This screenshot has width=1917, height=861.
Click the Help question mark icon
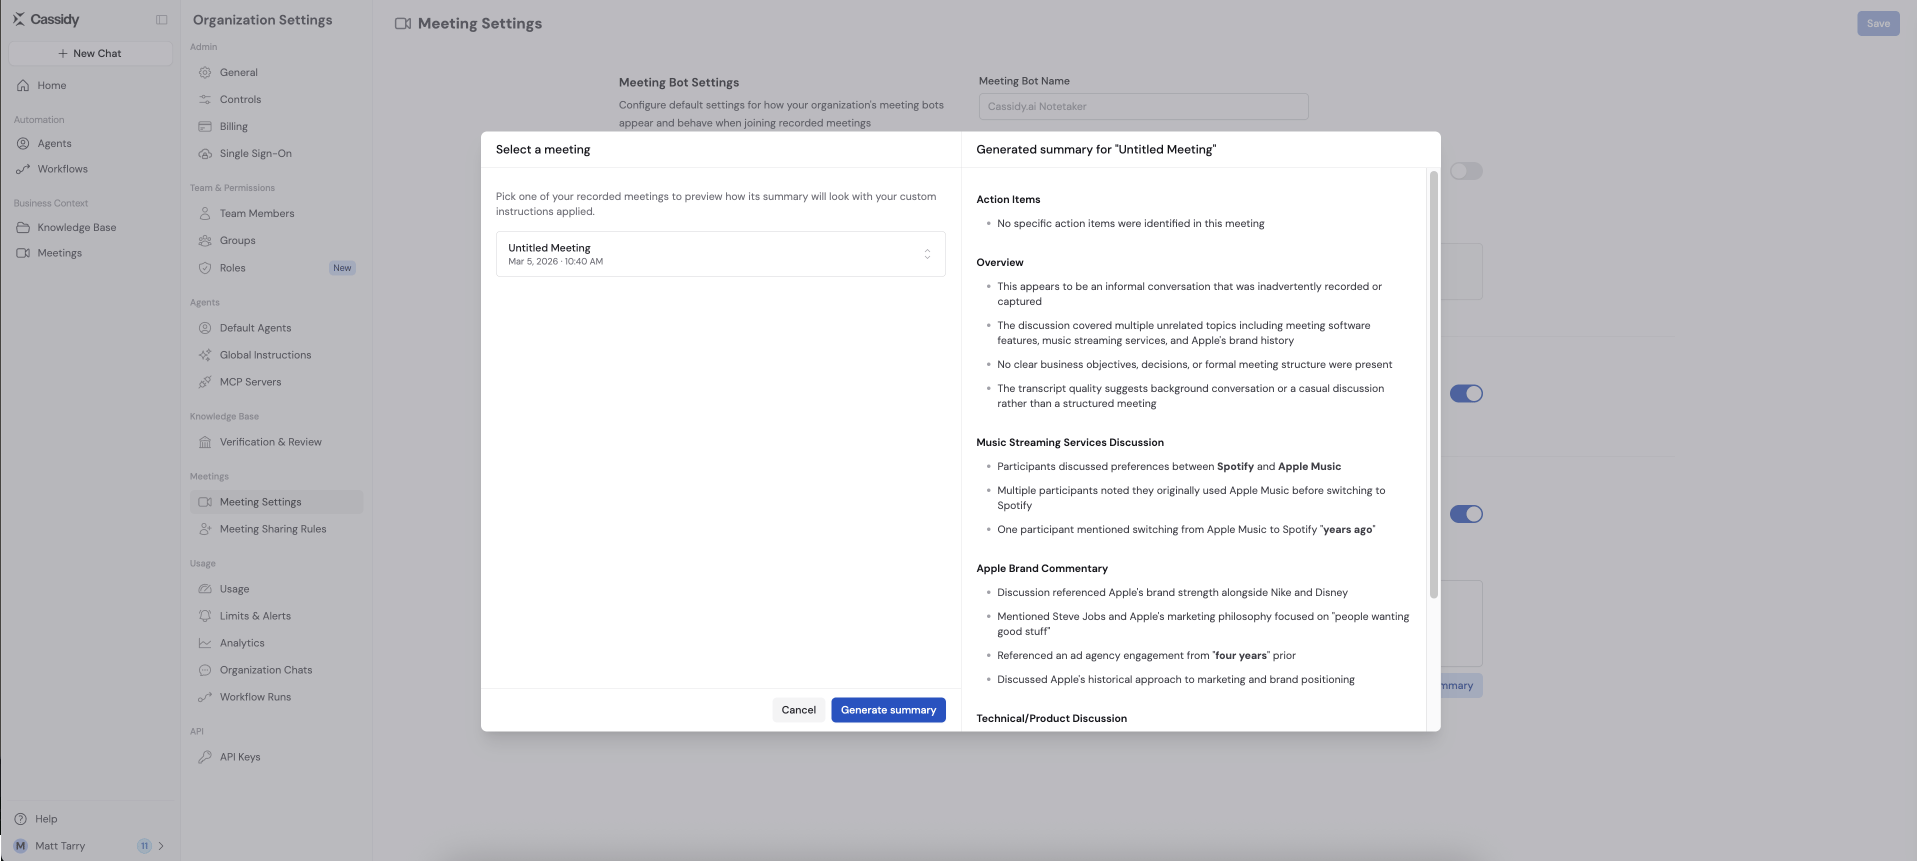point(21,819)
